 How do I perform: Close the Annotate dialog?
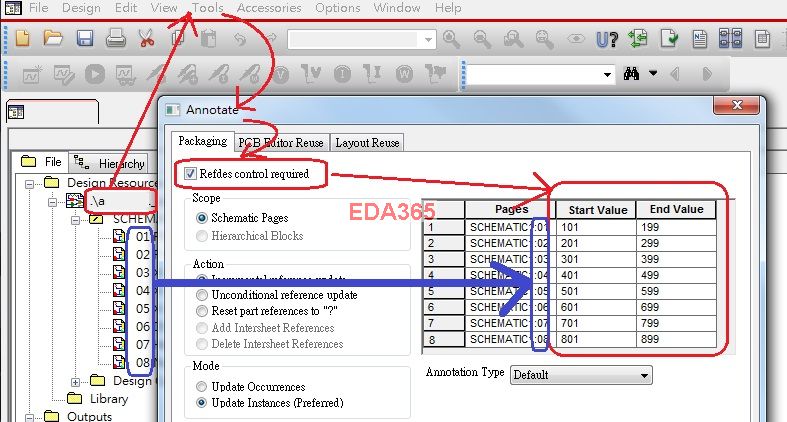point(737,105)
